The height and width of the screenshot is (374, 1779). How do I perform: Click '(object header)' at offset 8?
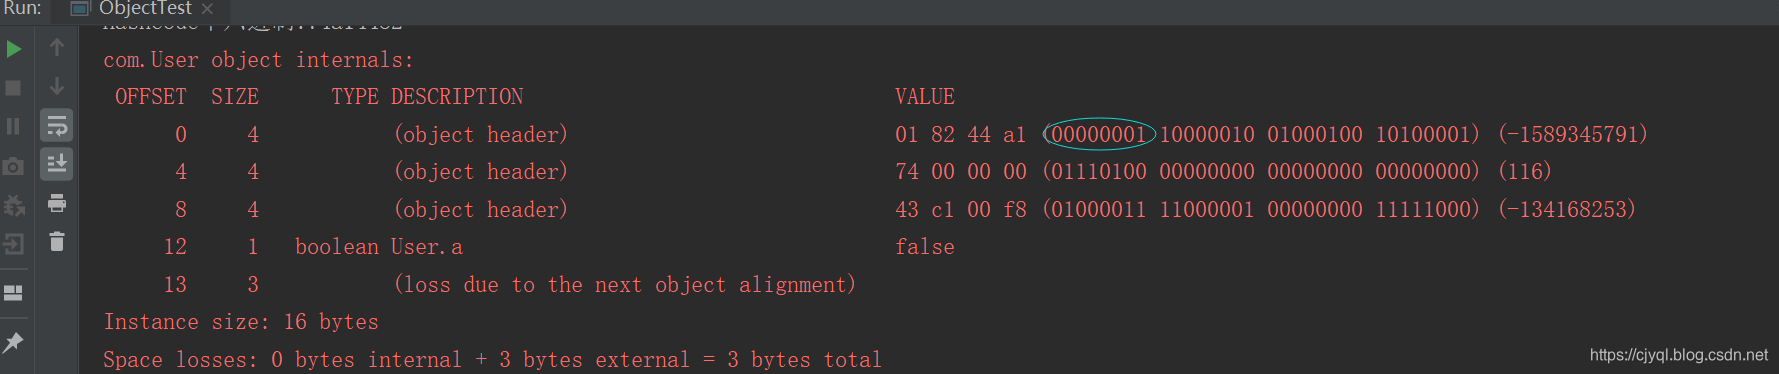click(481, 209)
